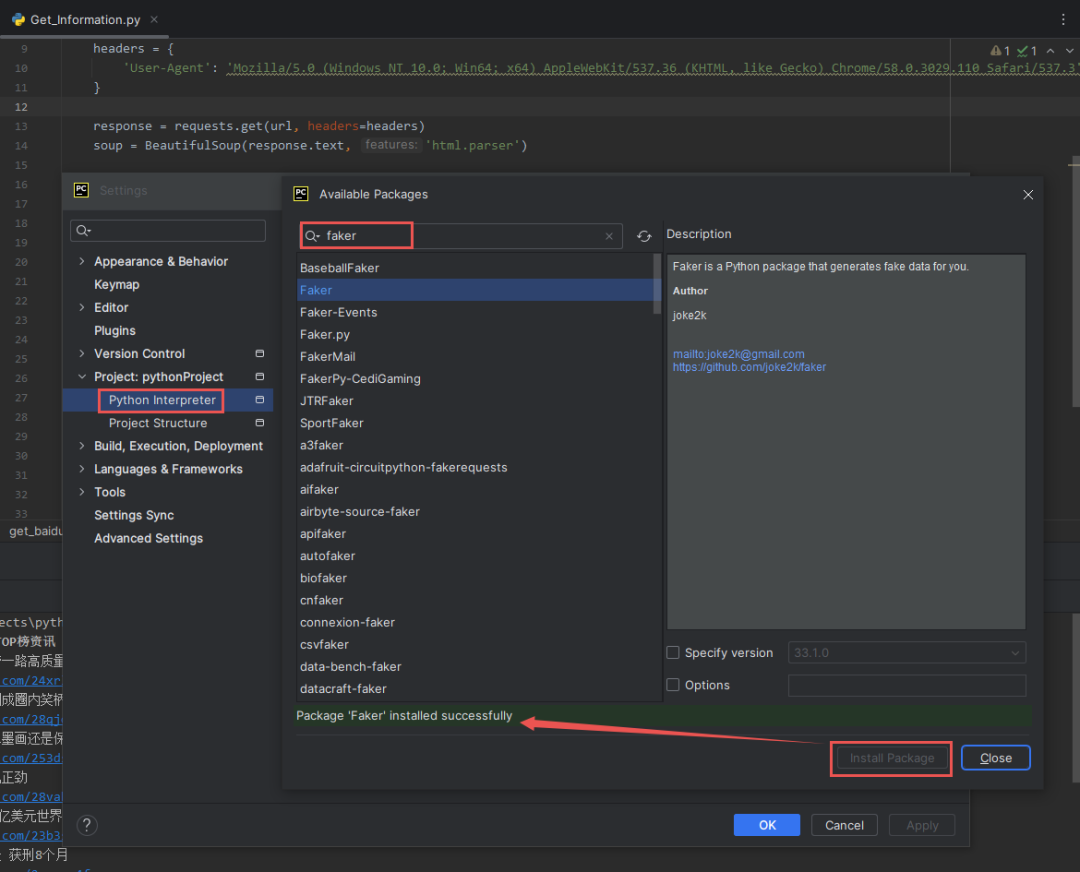Expand the Tools settings node
The height and width of the screenshot is (872, 1080).
tap(82, 492)
